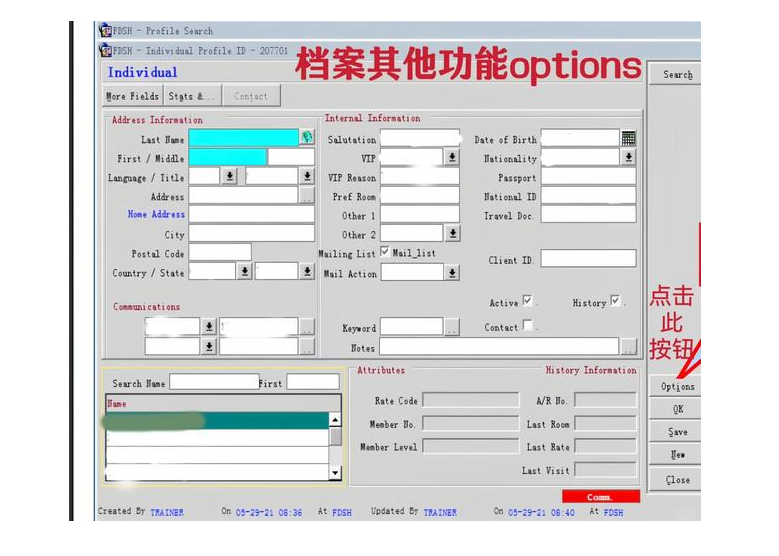
Task: Open the More Fields tab
Action: [133, 96]
